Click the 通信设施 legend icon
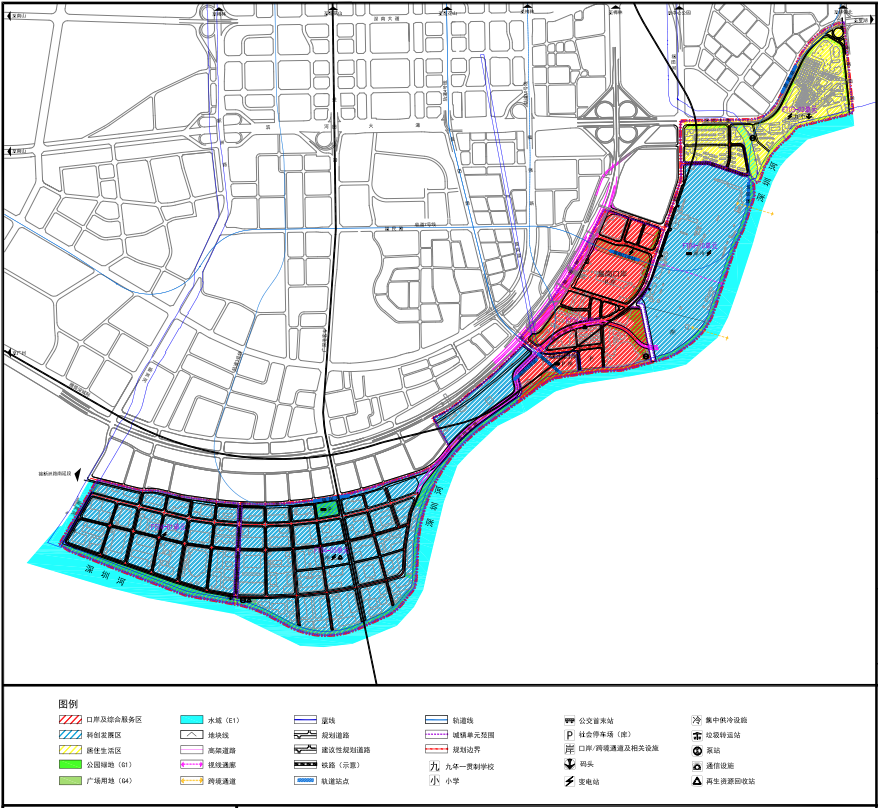Viewport: 878px width, 808px height. tap(697, 765)
